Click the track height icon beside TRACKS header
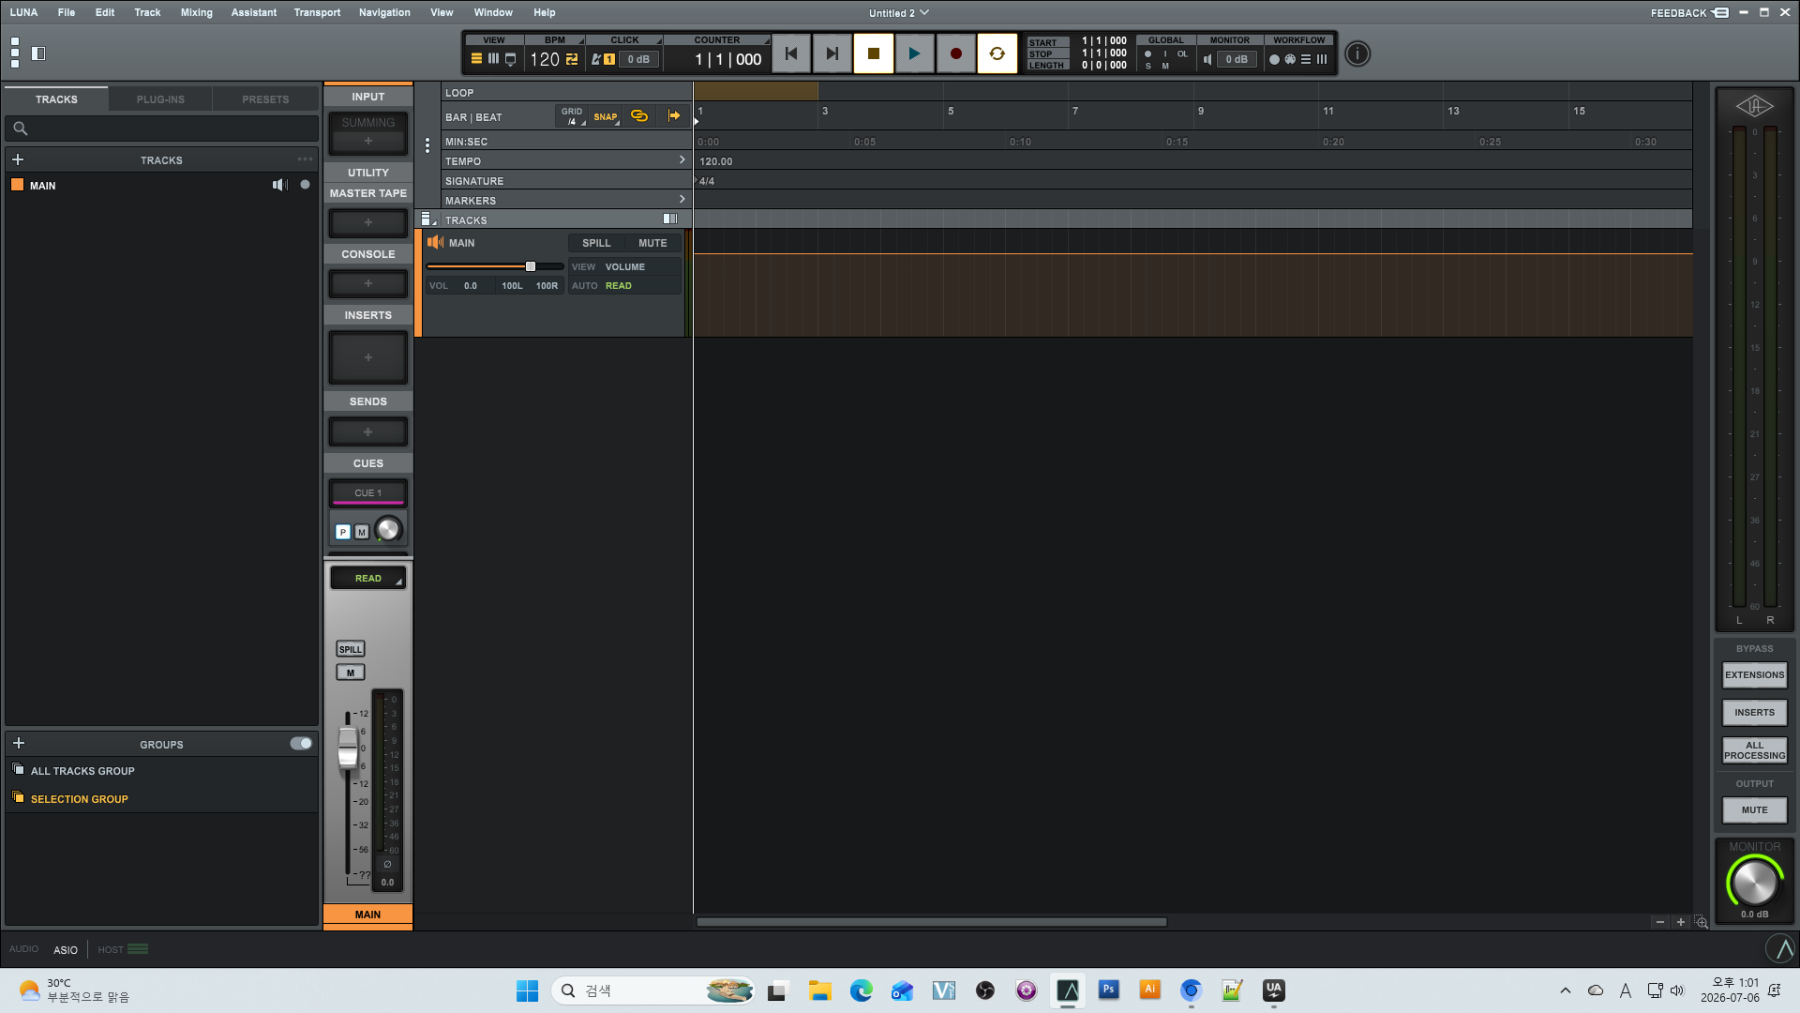Viewport: 1800px width, 1013px height. coord(427,219)
